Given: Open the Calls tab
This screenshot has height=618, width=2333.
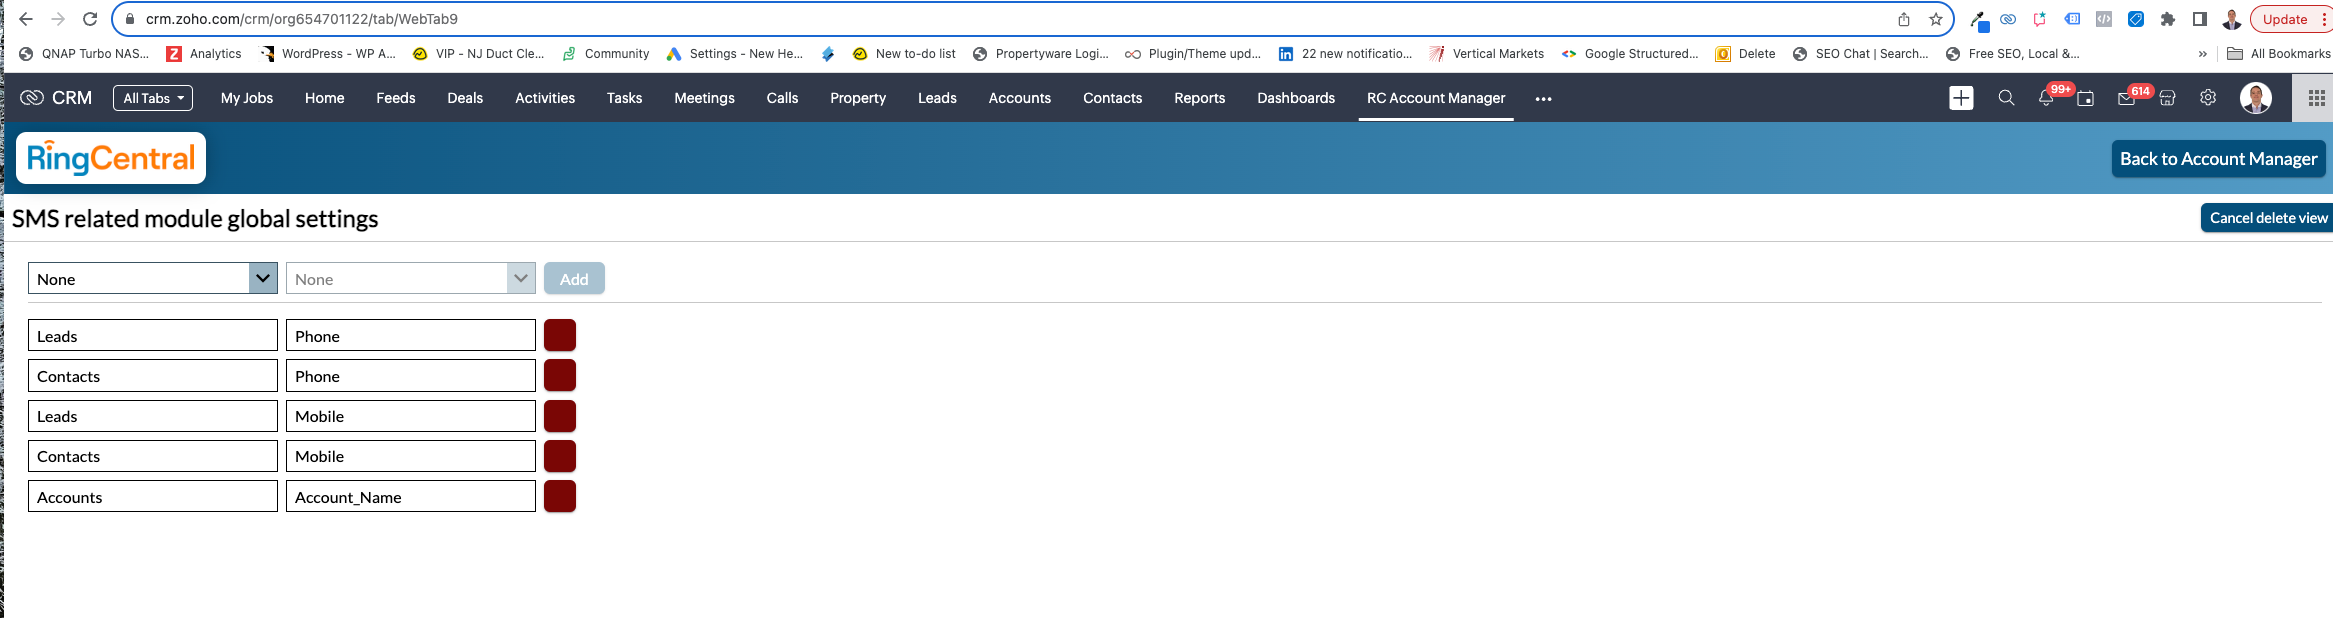Looking at the screenshot, I should tap(783, 98).
